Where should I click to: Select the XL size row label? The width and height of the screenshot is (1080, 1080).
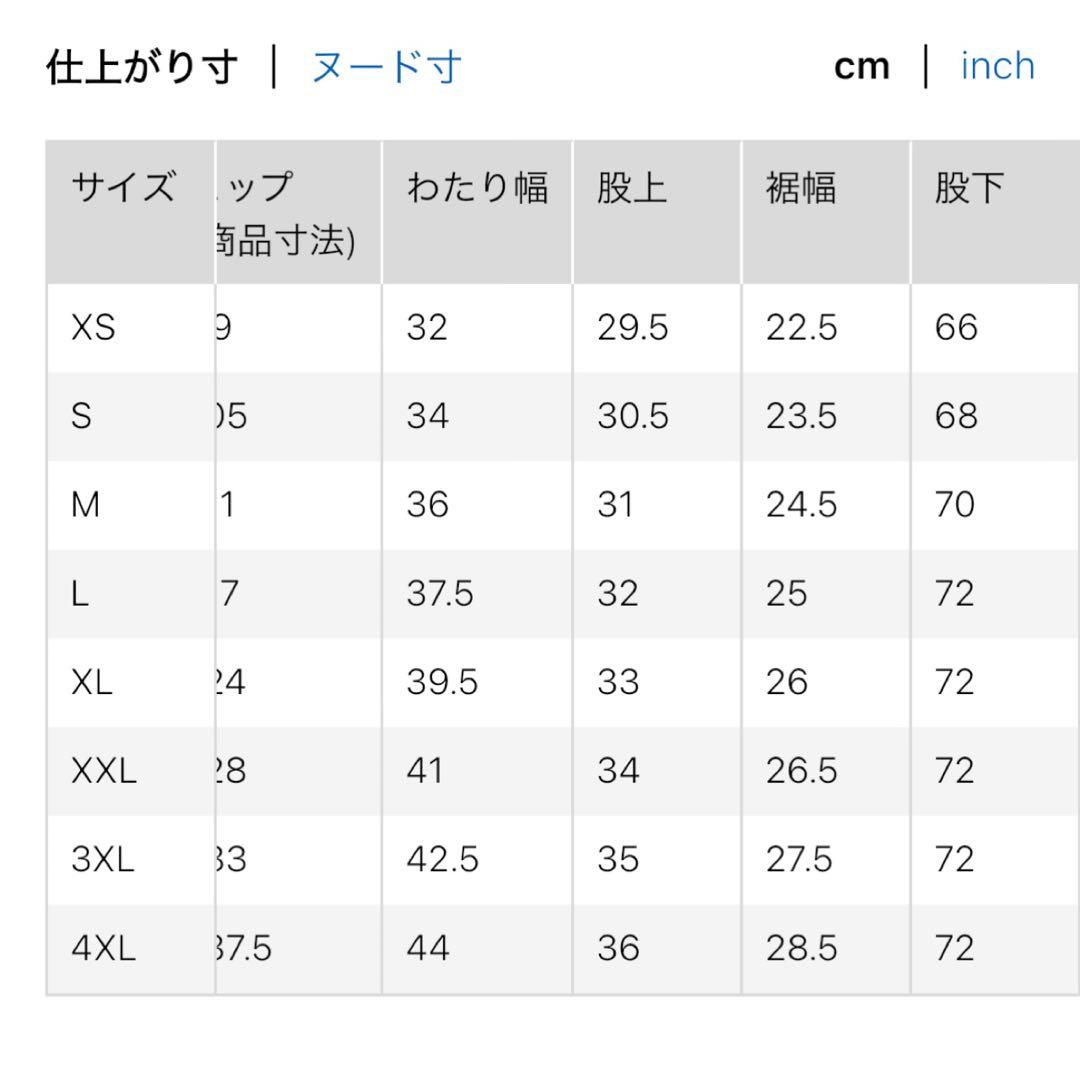92,683
